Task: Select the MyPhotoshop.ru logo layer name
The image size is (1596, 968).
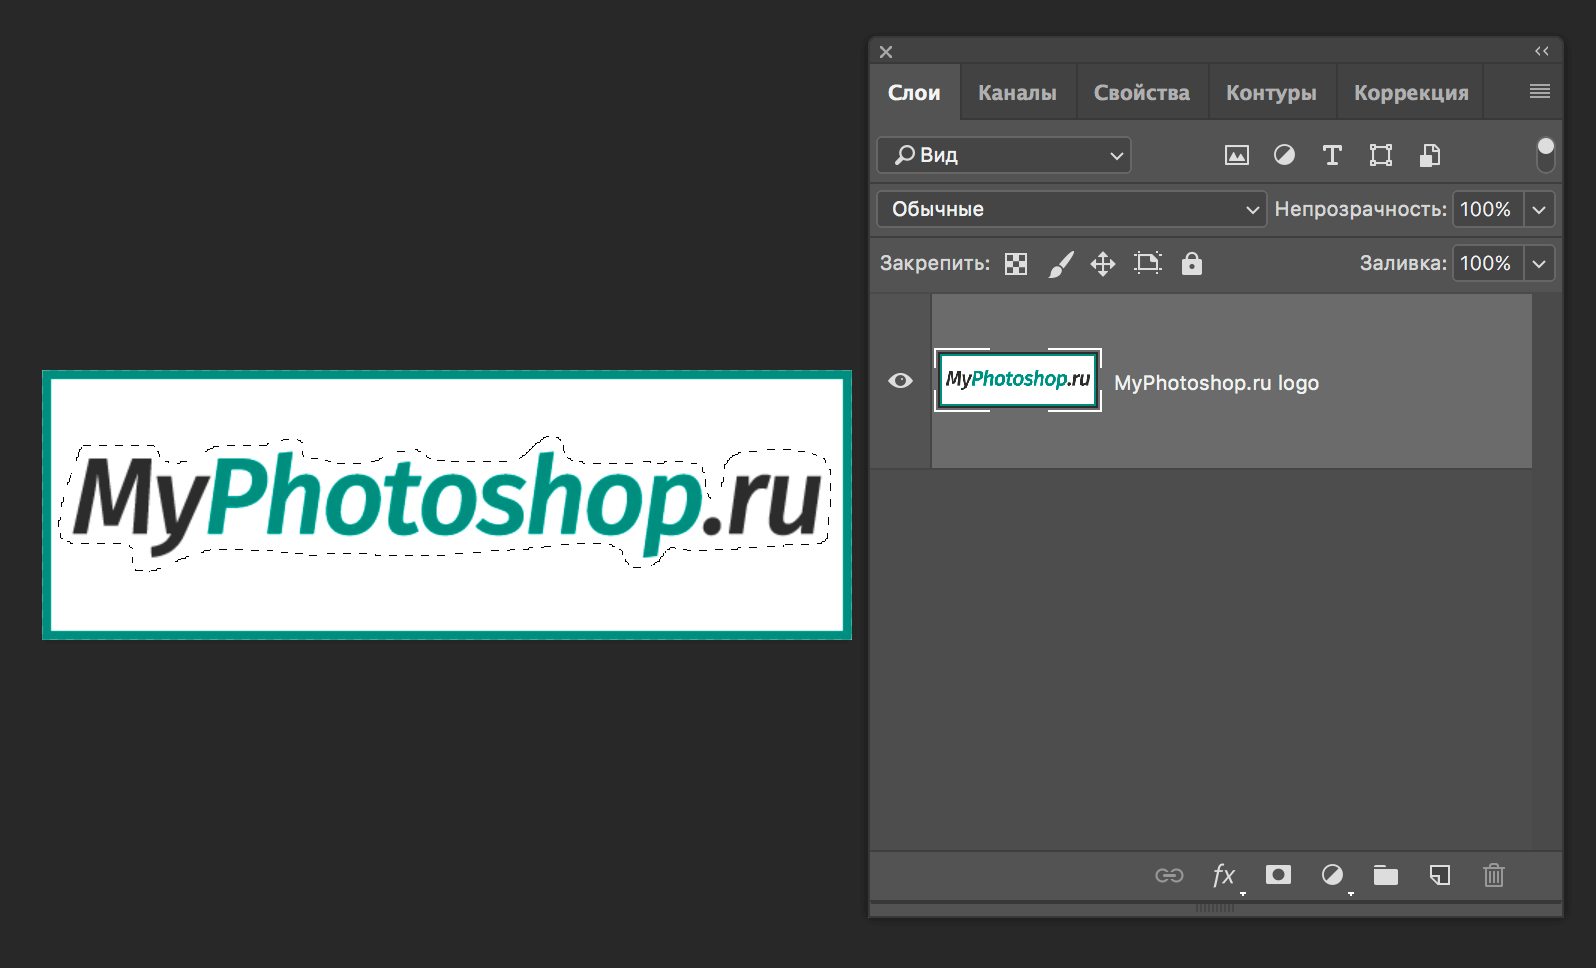Action: [1216, 383]
